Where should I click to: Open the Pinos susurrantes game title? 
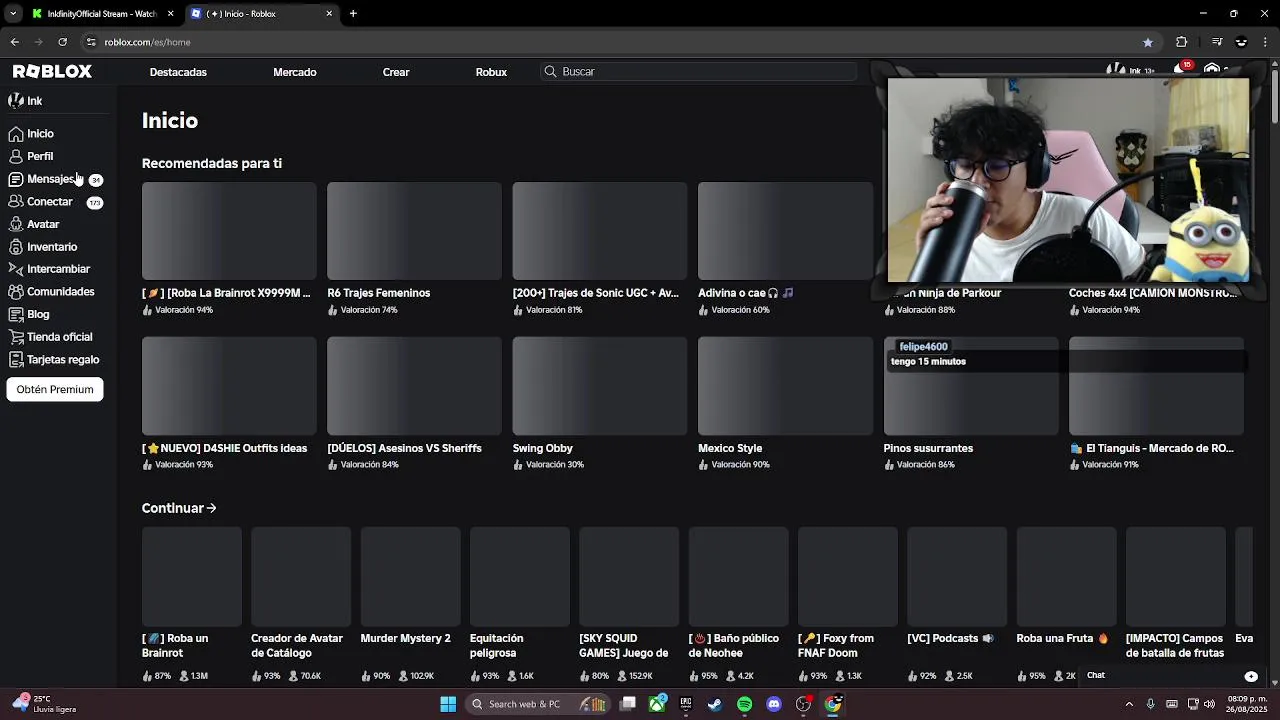click(x=928, y=448)
